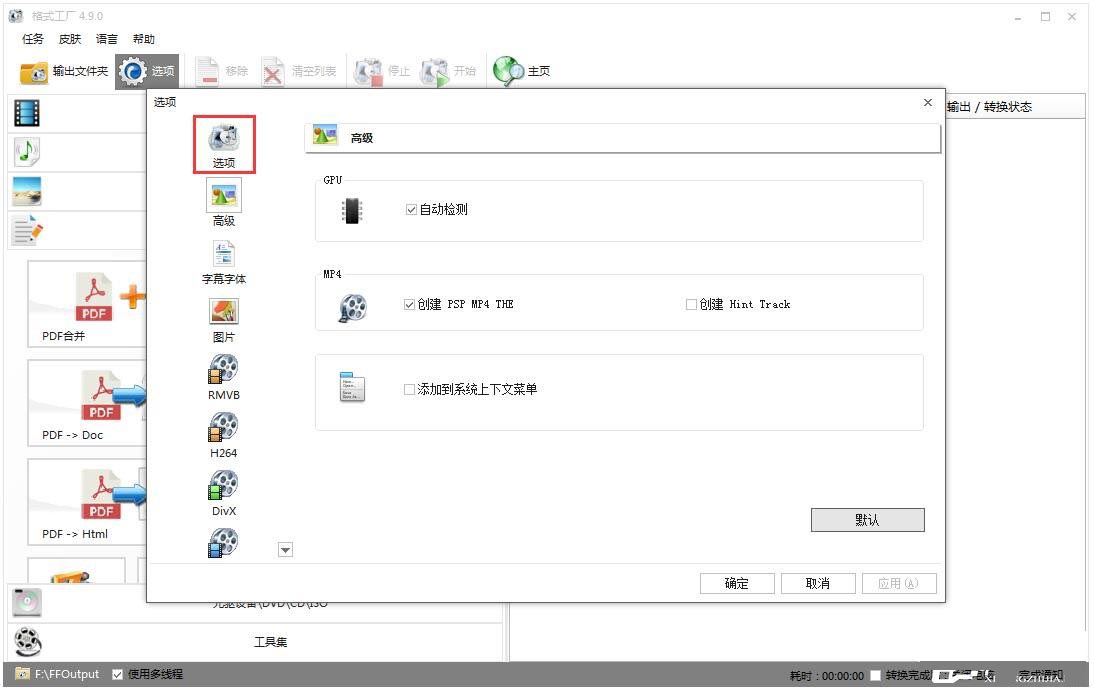Select the document category icon

point(28,230)
